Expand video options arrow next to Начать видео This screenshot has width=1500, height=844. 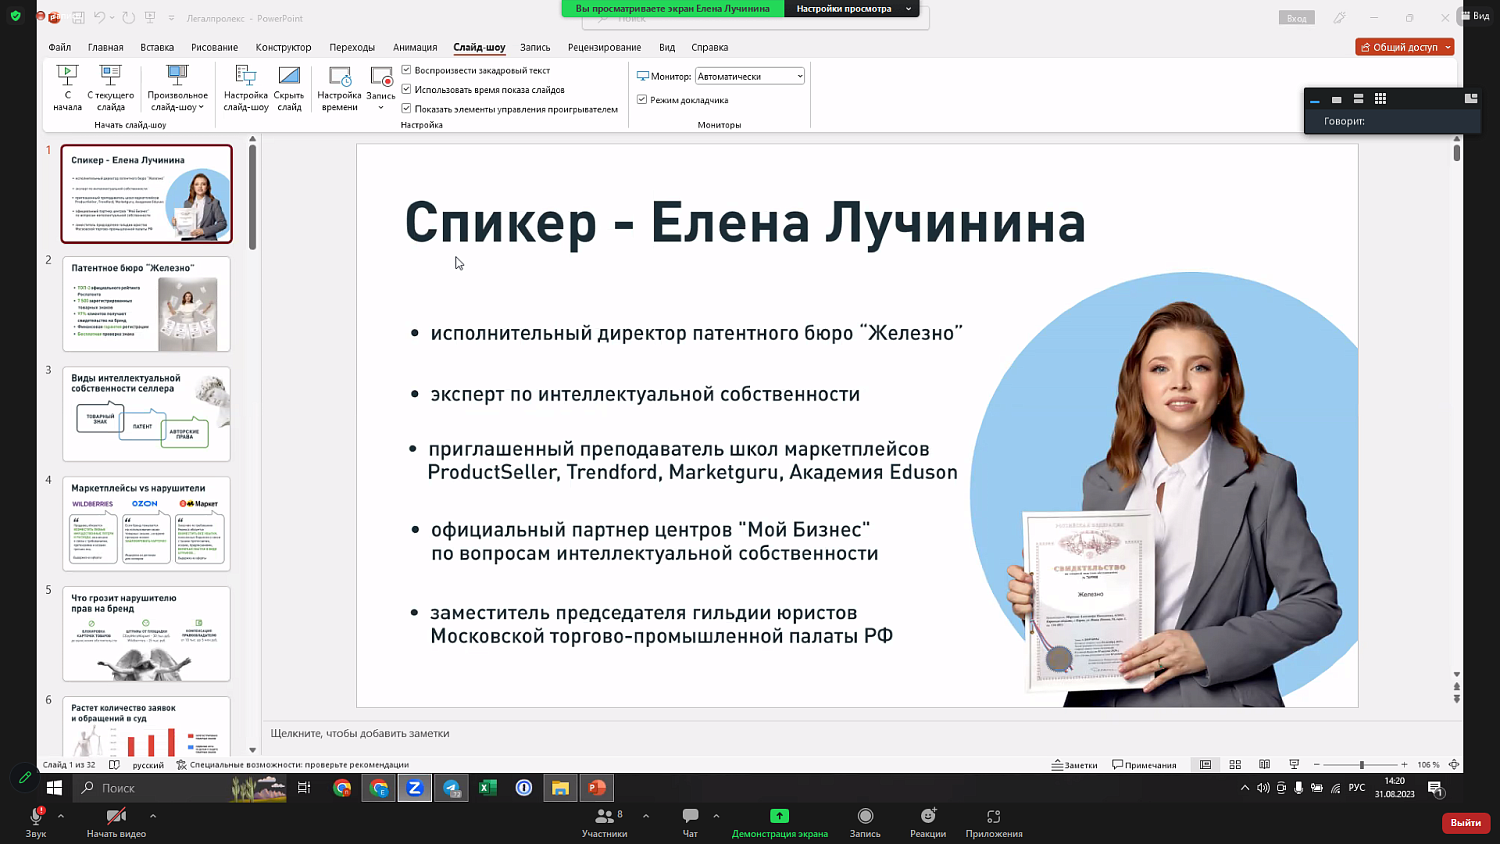tap(153, 816)
